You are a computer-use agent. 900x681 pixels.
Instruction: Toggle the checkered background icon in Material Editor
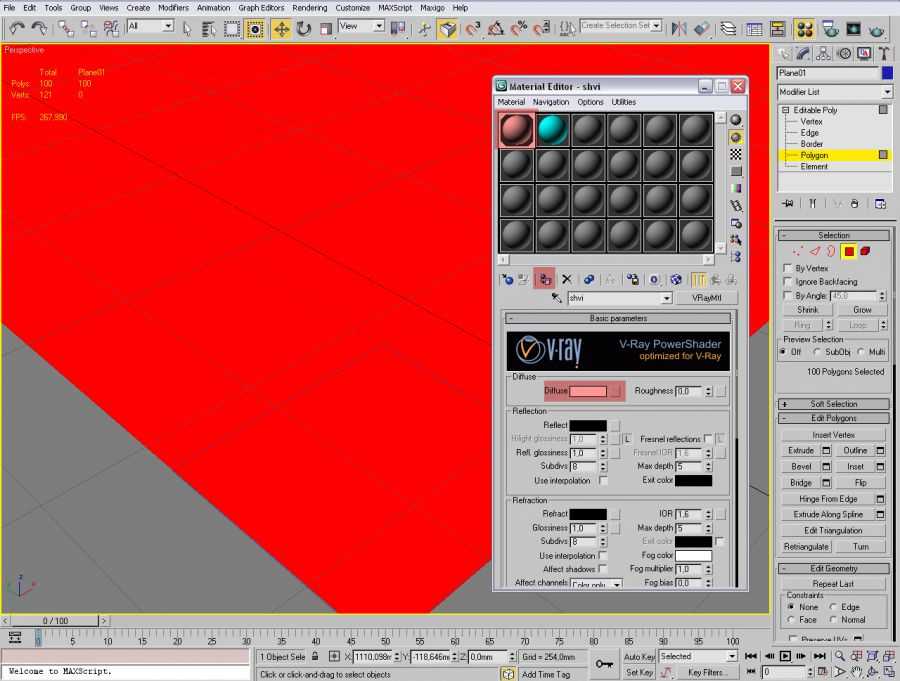pos(736,154)
